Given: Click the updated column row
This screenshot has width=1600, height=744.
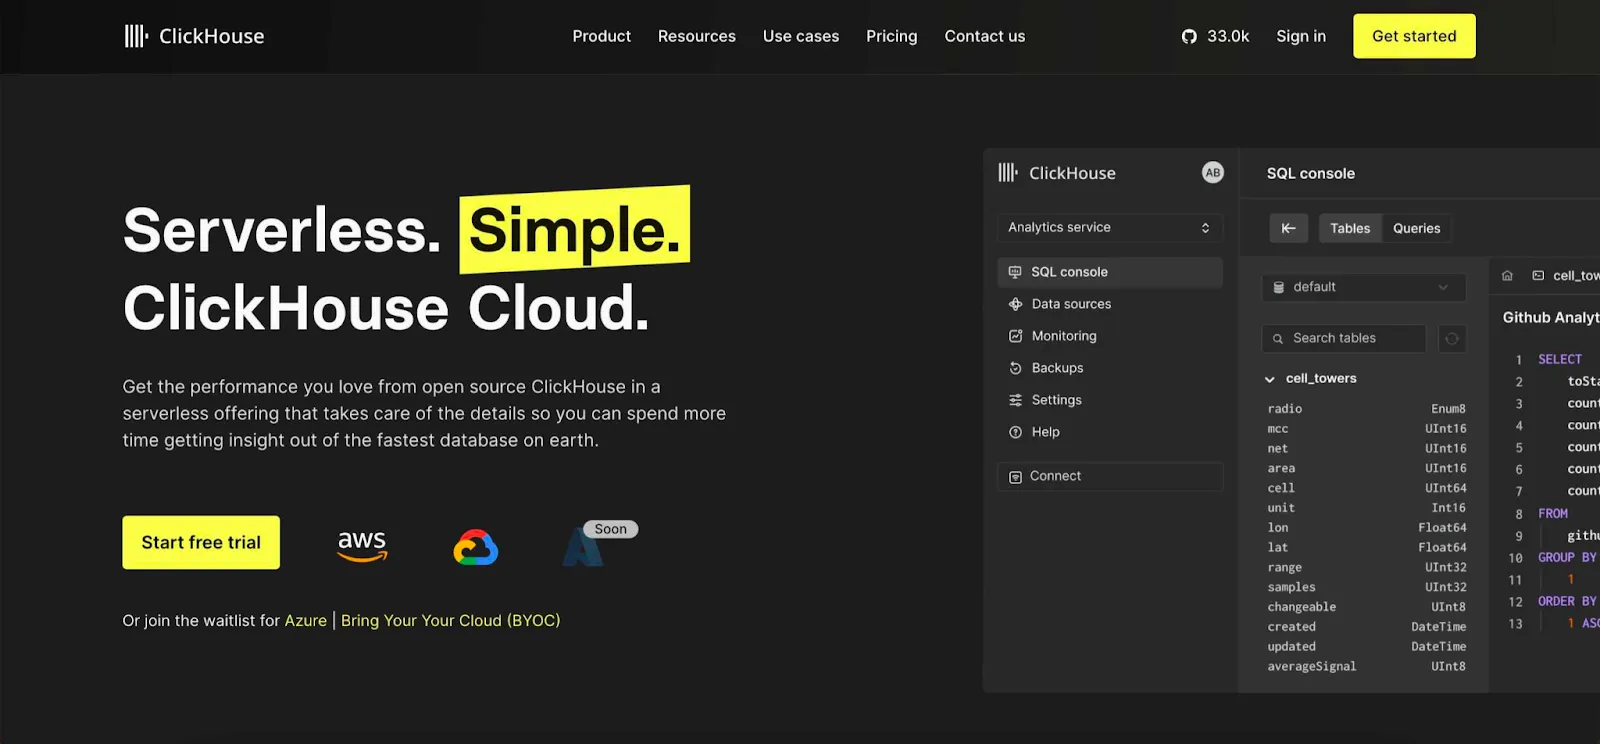Looking at the screenshot, I should click(x=1366, y=647).
